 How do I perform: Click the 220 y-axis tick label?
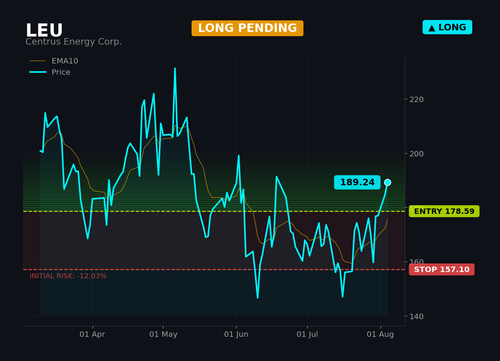pyautogui.click(x=416, y=99)
